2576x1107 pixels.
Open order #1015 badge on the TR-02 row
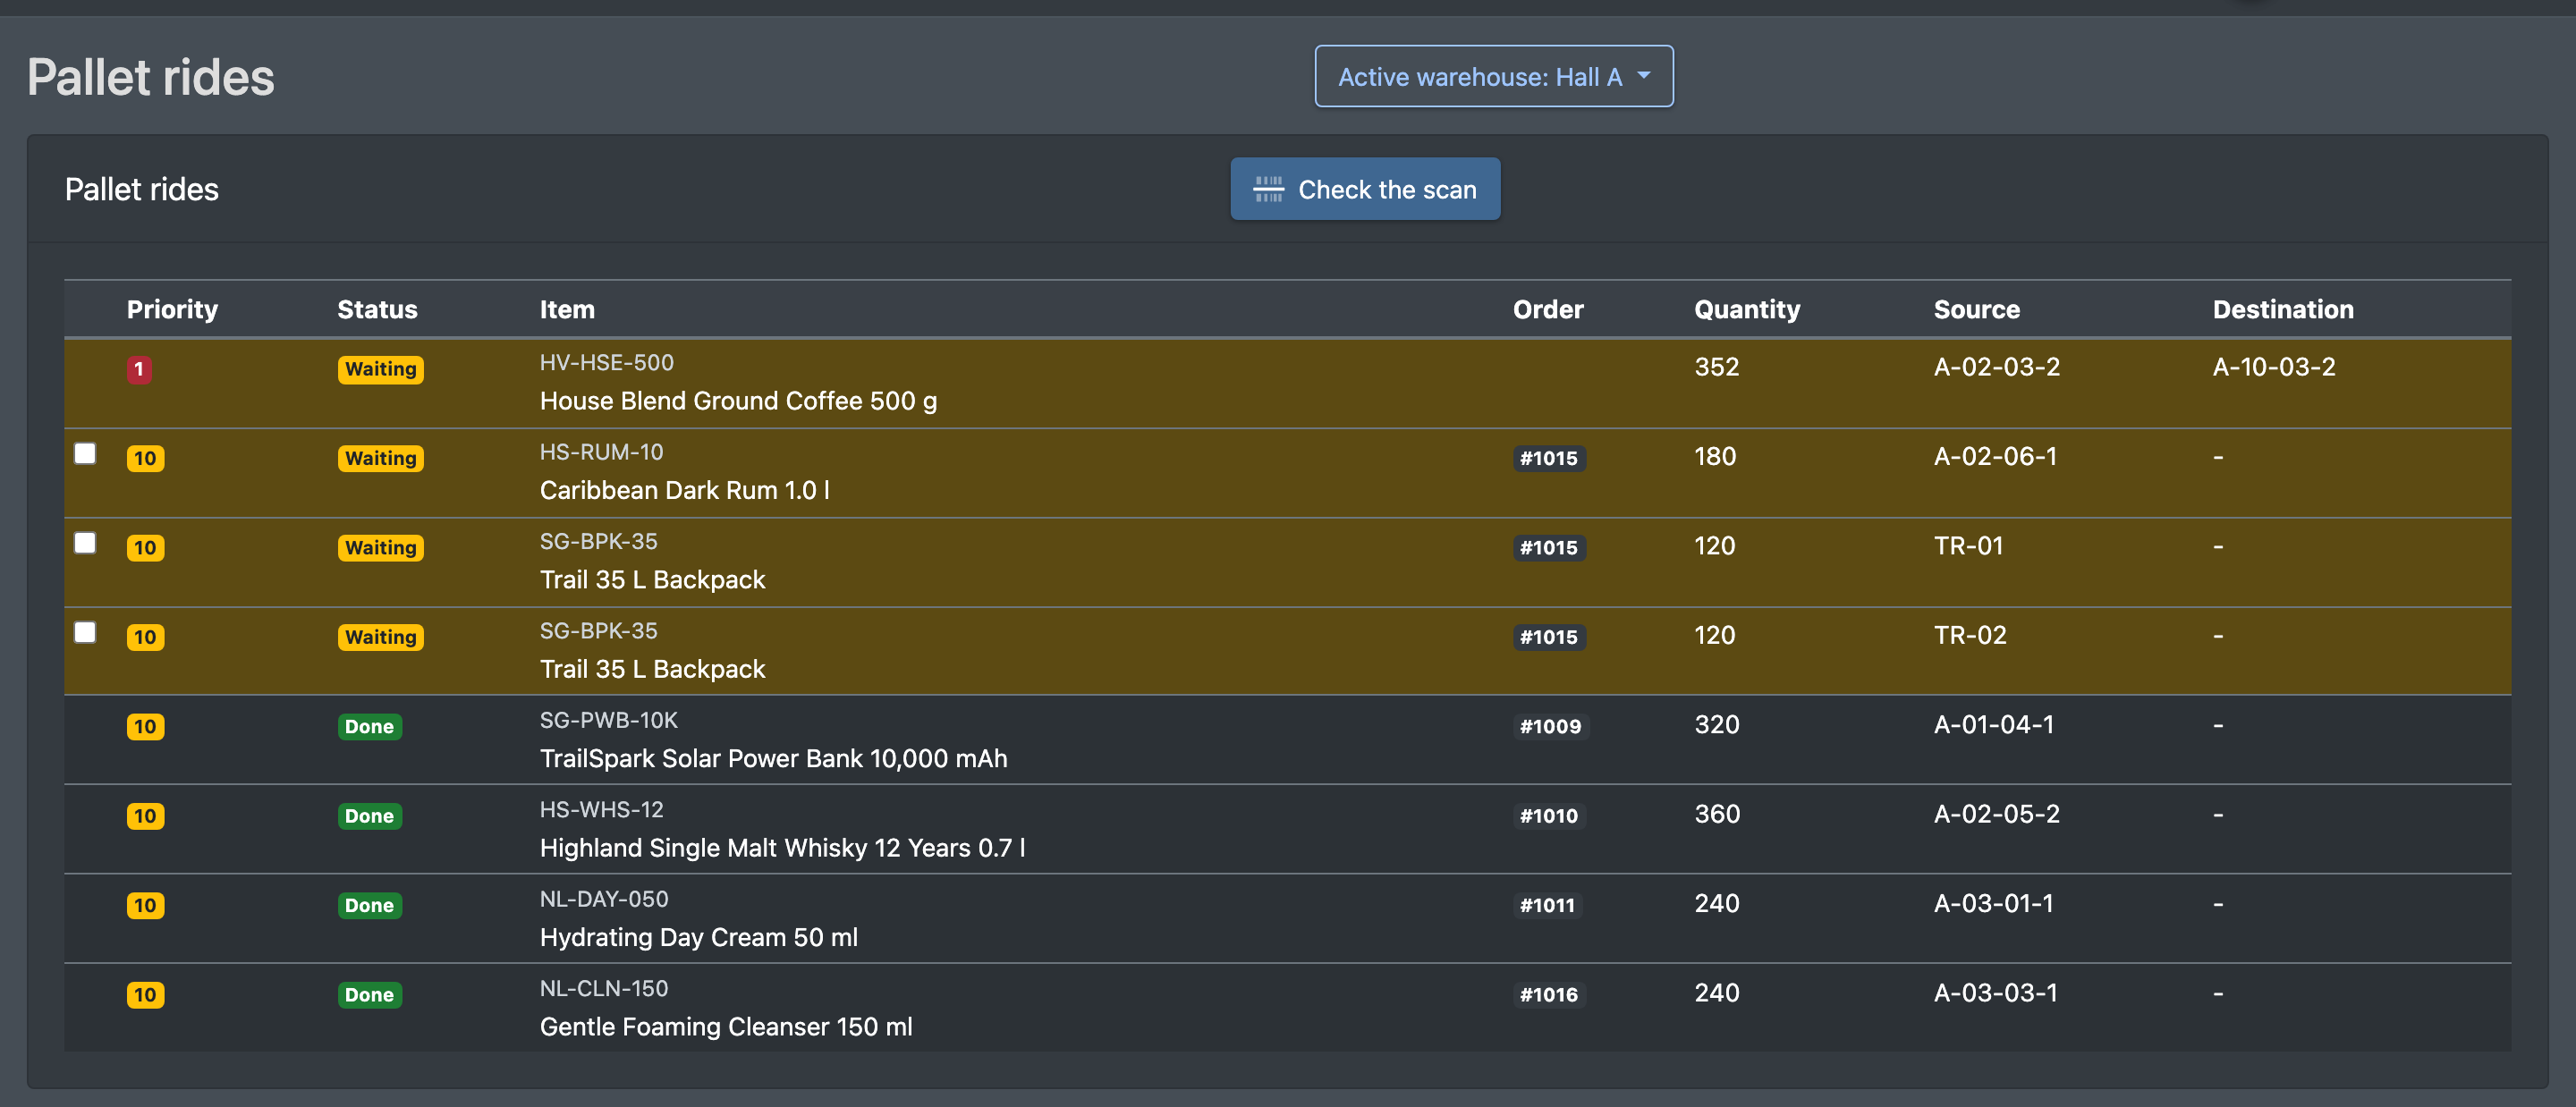coord(1549,637)
